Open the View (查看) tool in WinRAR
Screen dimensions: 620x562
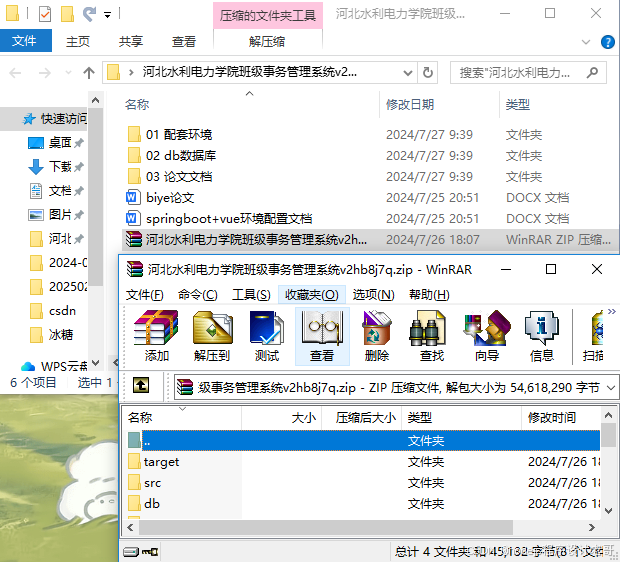click(x=322, y=336)
